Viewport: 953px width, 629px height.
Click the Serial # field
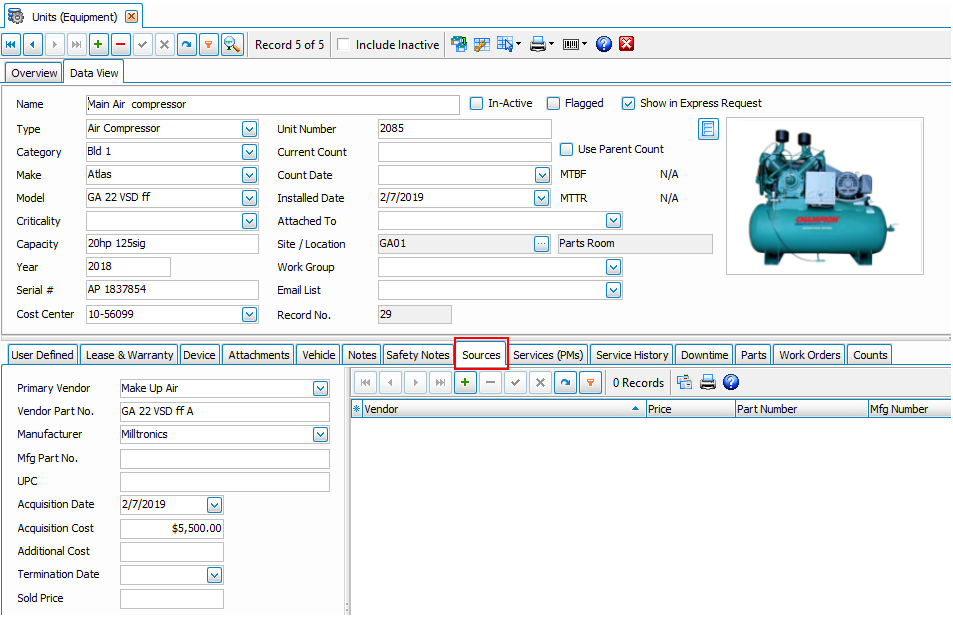point(172,290)
